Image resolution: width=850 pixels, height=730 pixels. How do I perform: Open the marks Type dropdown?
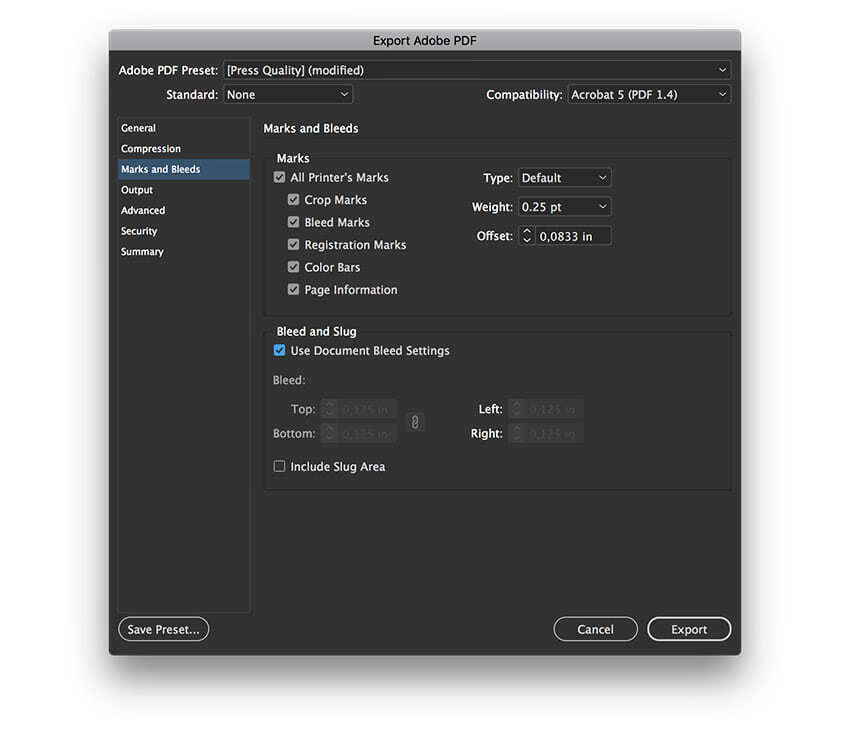click(x=564, y=178)
